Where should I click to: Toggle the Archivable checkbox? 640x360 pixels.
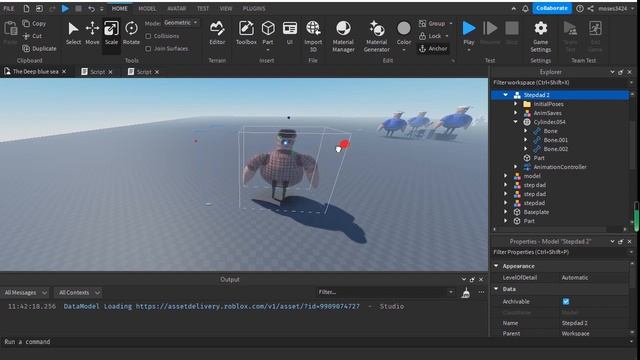[566, 302]
